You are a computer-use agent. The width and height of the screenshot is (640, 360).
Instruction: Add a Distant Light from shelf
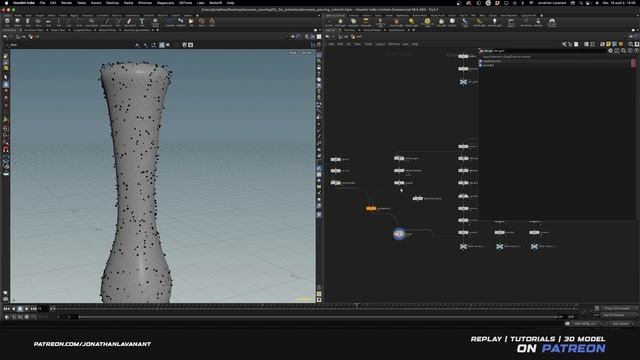click(411, 22)
